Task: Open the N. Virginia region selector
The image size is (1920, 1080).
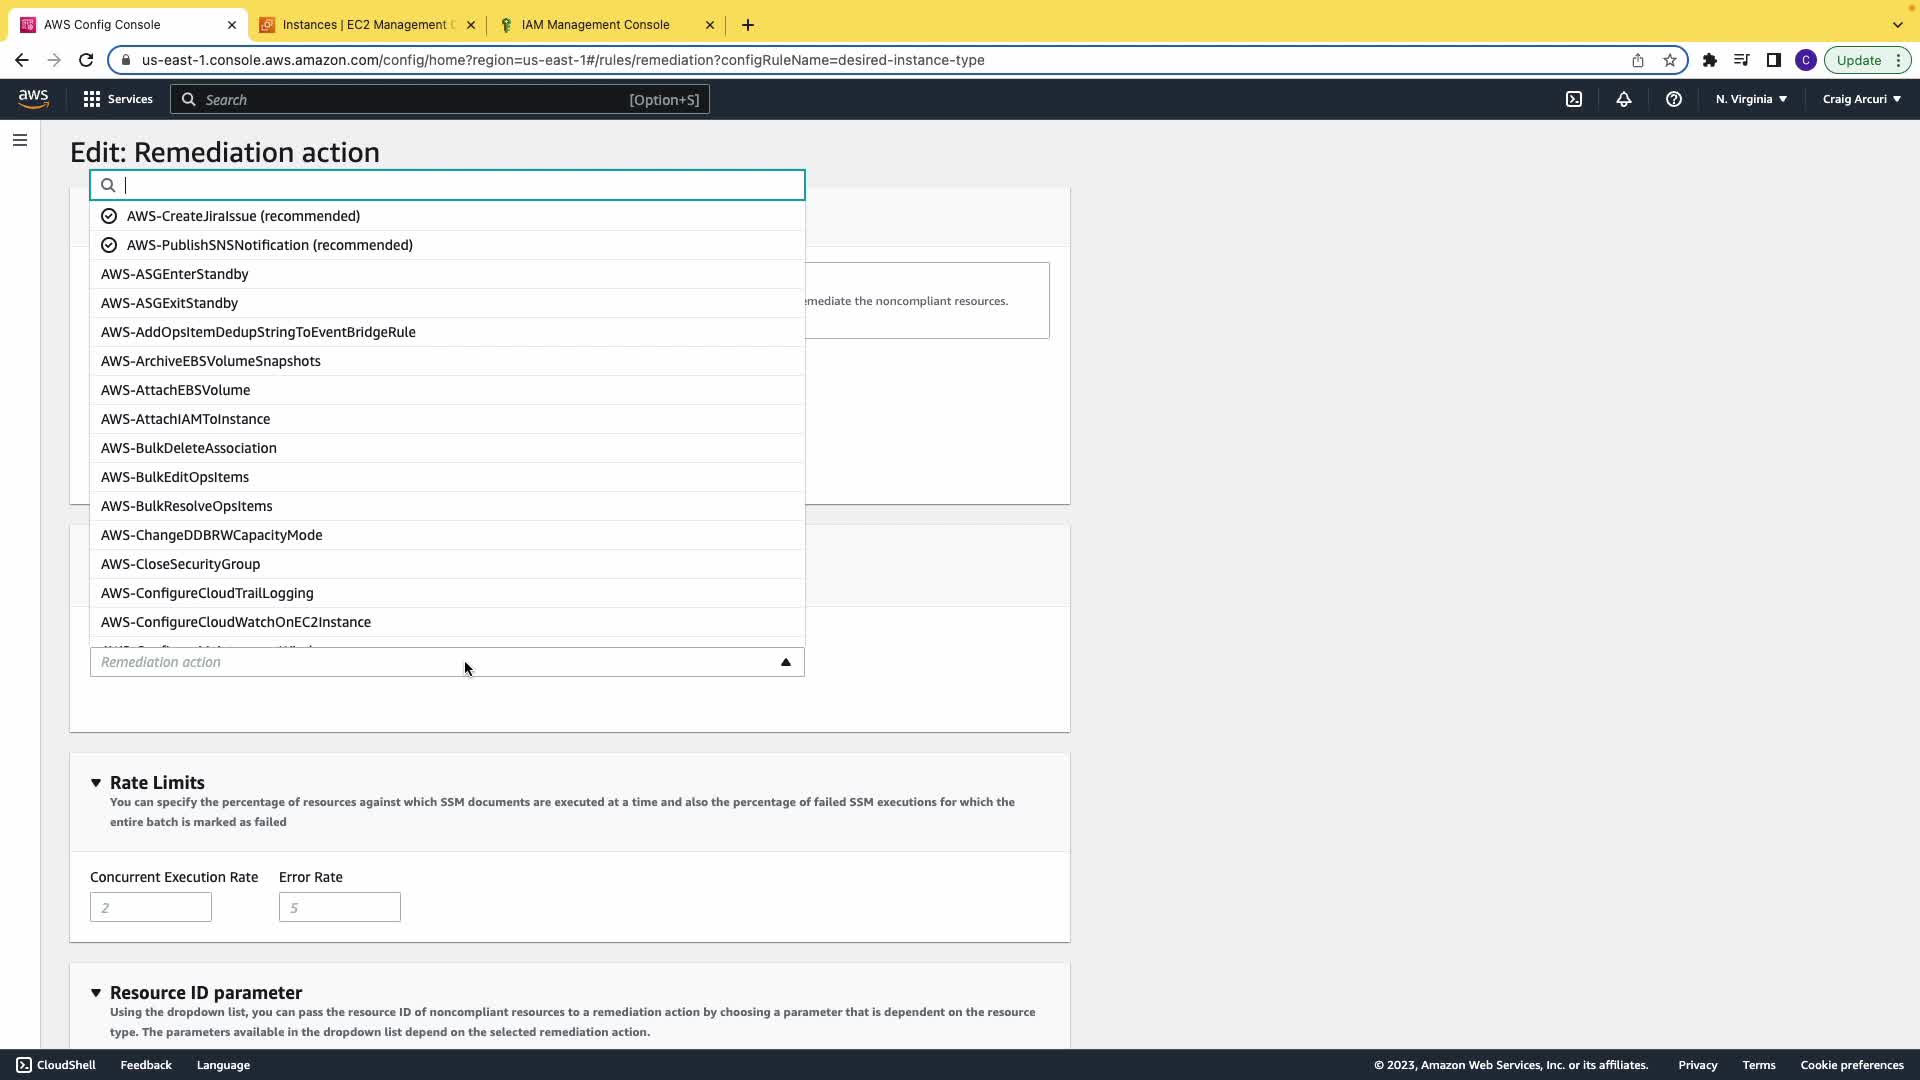Action: pos(1751,99)
